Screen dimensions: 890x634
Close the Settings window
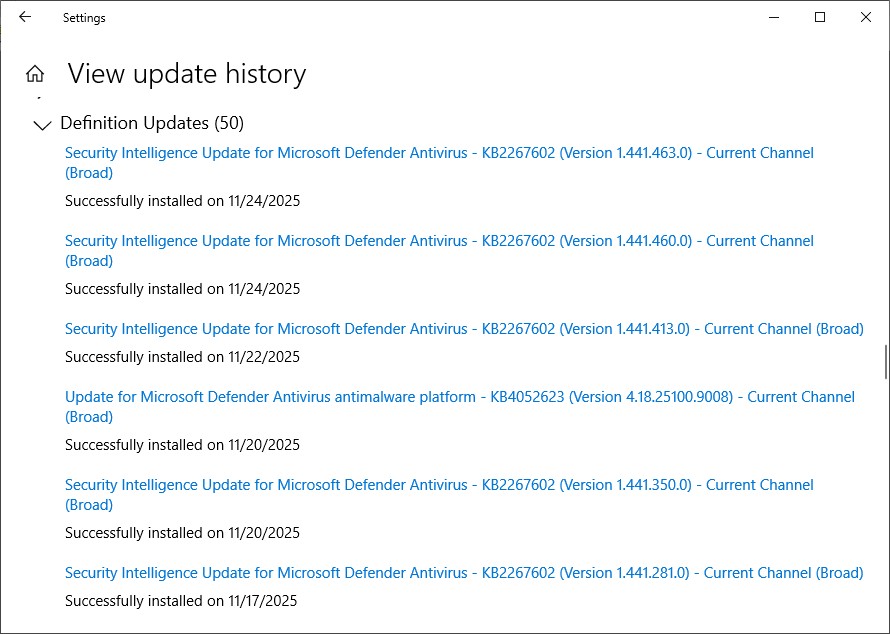[866, 17]
